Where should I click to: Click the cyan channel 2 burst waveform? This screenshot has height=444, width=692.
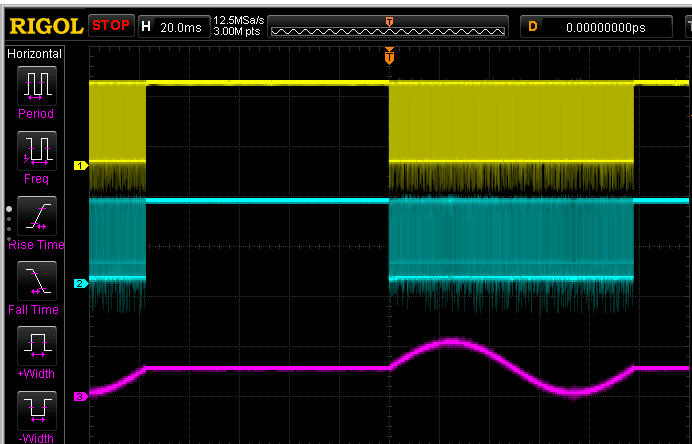point(510,240)
